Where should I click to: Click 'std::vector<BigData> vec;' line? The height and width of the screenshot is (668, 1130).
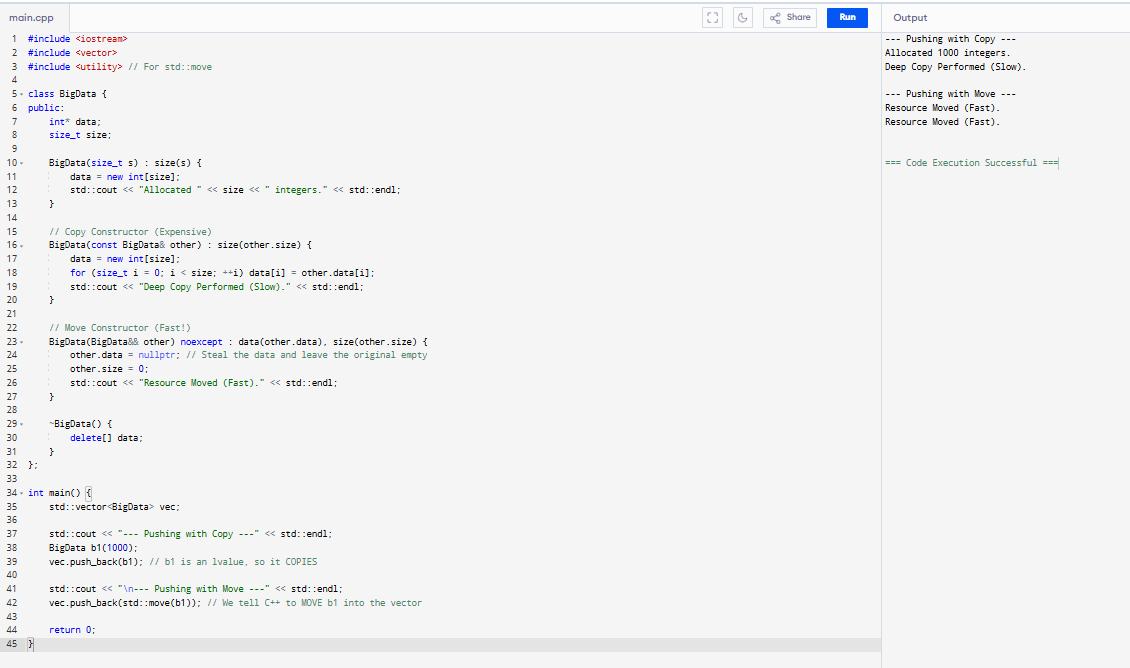(x=115, y=507)
